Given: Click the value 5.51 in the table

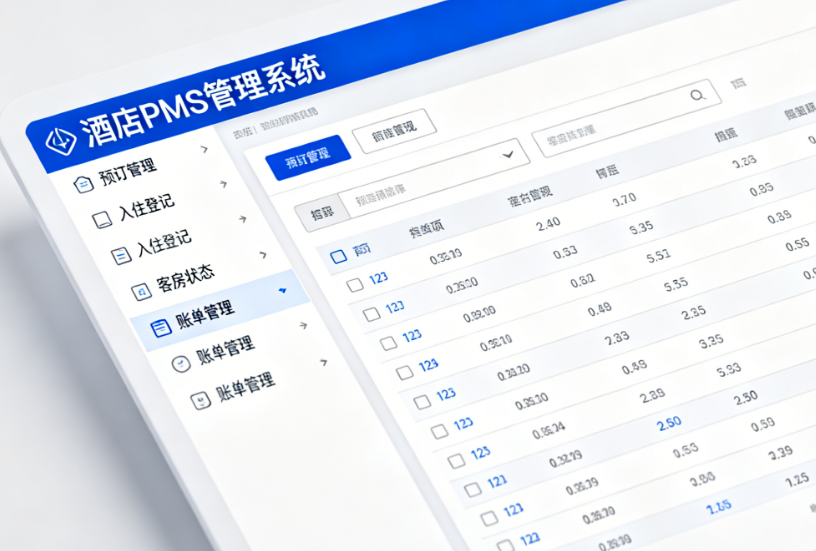Looking at the screenshot, I should tap(658, 255).
